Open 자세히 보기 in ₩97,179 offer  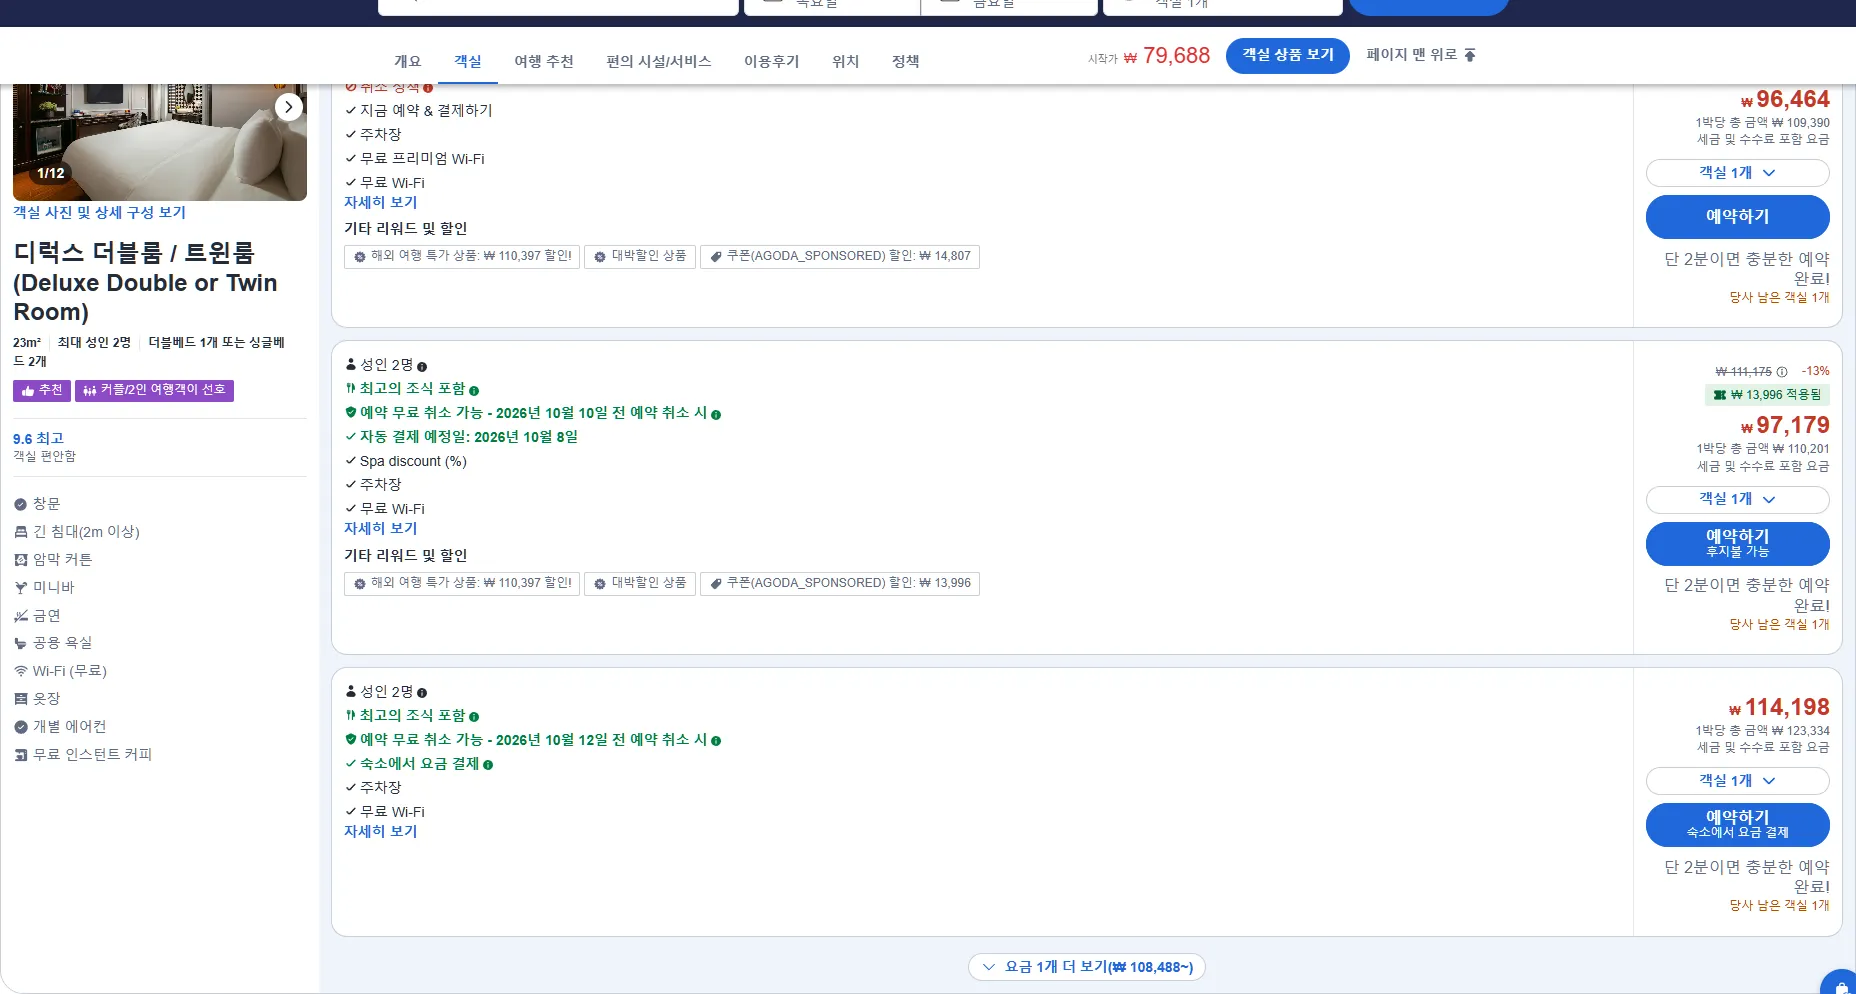pos(381,528)
